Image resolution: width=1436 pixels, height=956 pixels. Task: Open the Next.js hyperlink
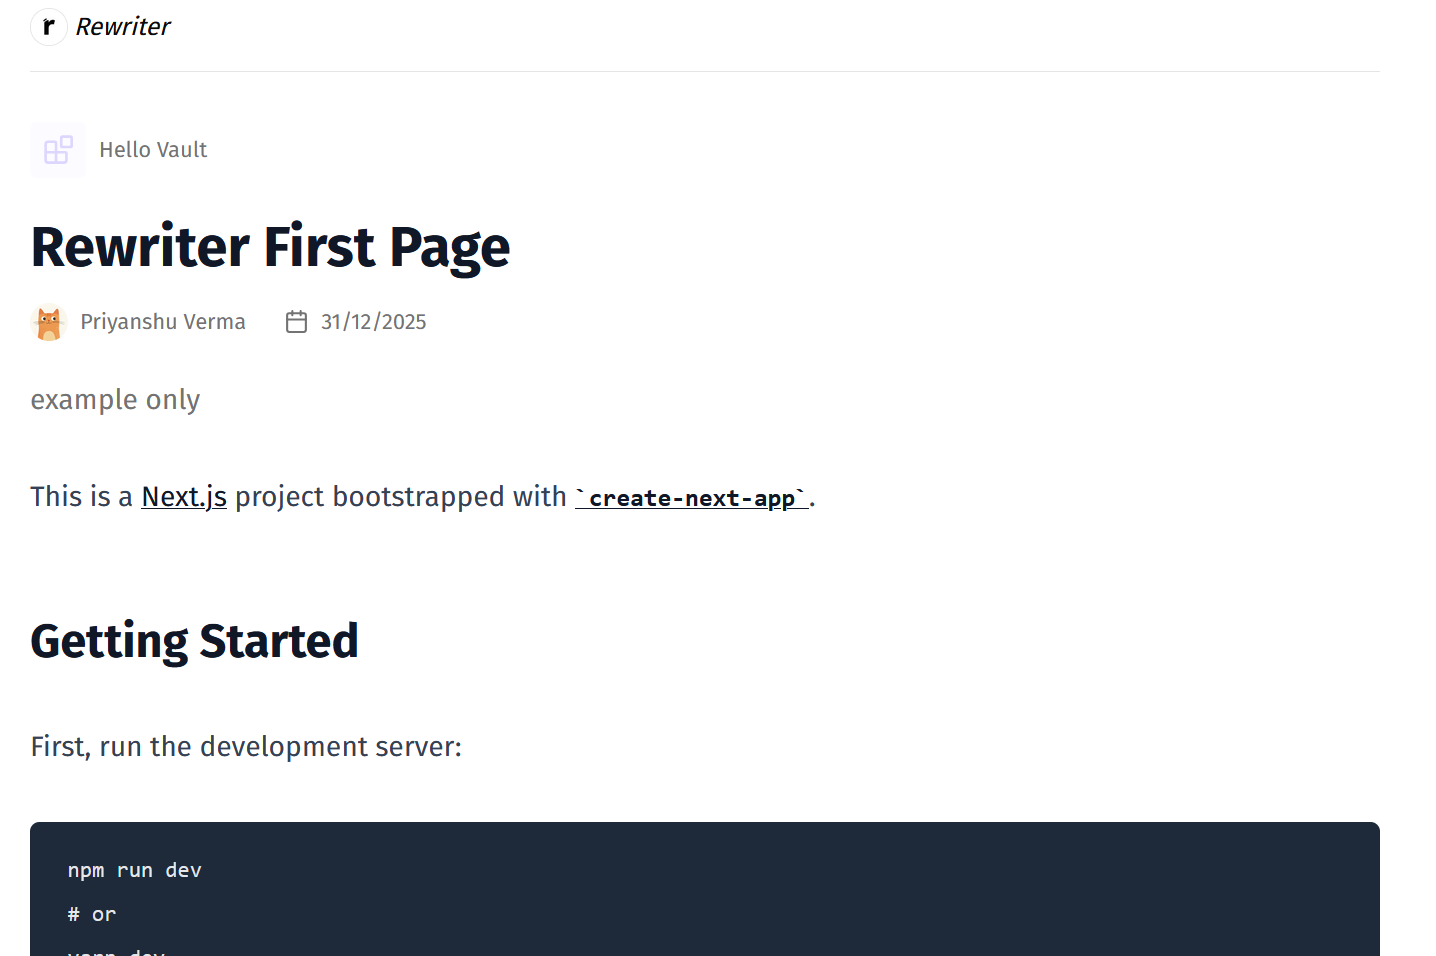(x=184, y=497)
